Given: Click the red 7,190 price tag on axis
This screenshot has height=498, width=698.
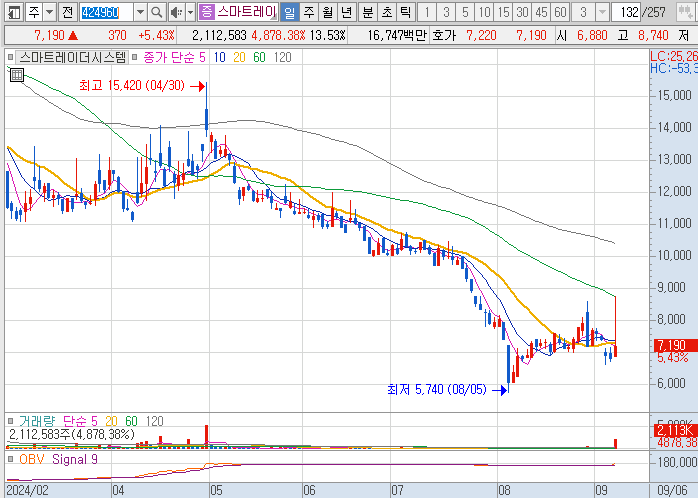Looking at the screenshot, I should tap(674, 345).
